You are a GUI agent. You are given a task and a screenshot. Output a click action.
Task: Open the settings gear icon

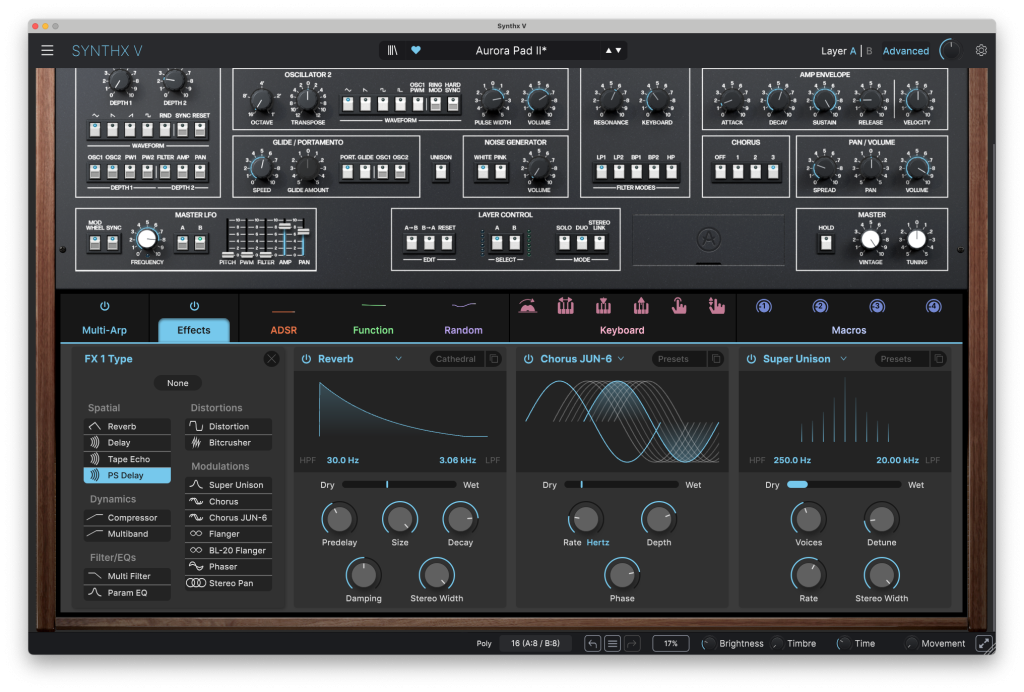click(981, 50)
